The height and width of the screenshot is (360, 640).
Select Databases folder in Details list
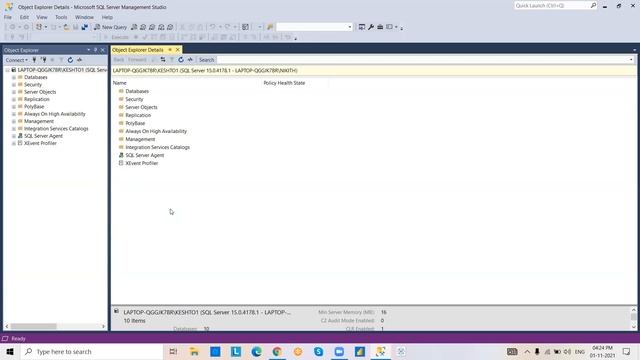pos(137,91)
